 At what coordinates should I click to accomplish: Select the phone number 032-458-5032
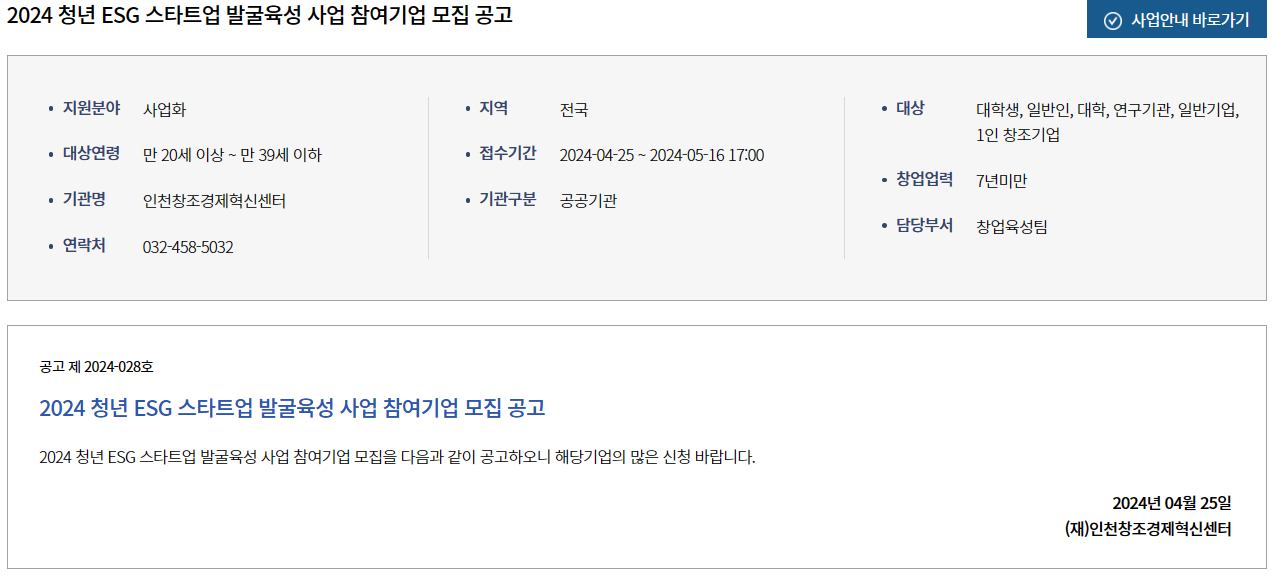pos(188,247)
